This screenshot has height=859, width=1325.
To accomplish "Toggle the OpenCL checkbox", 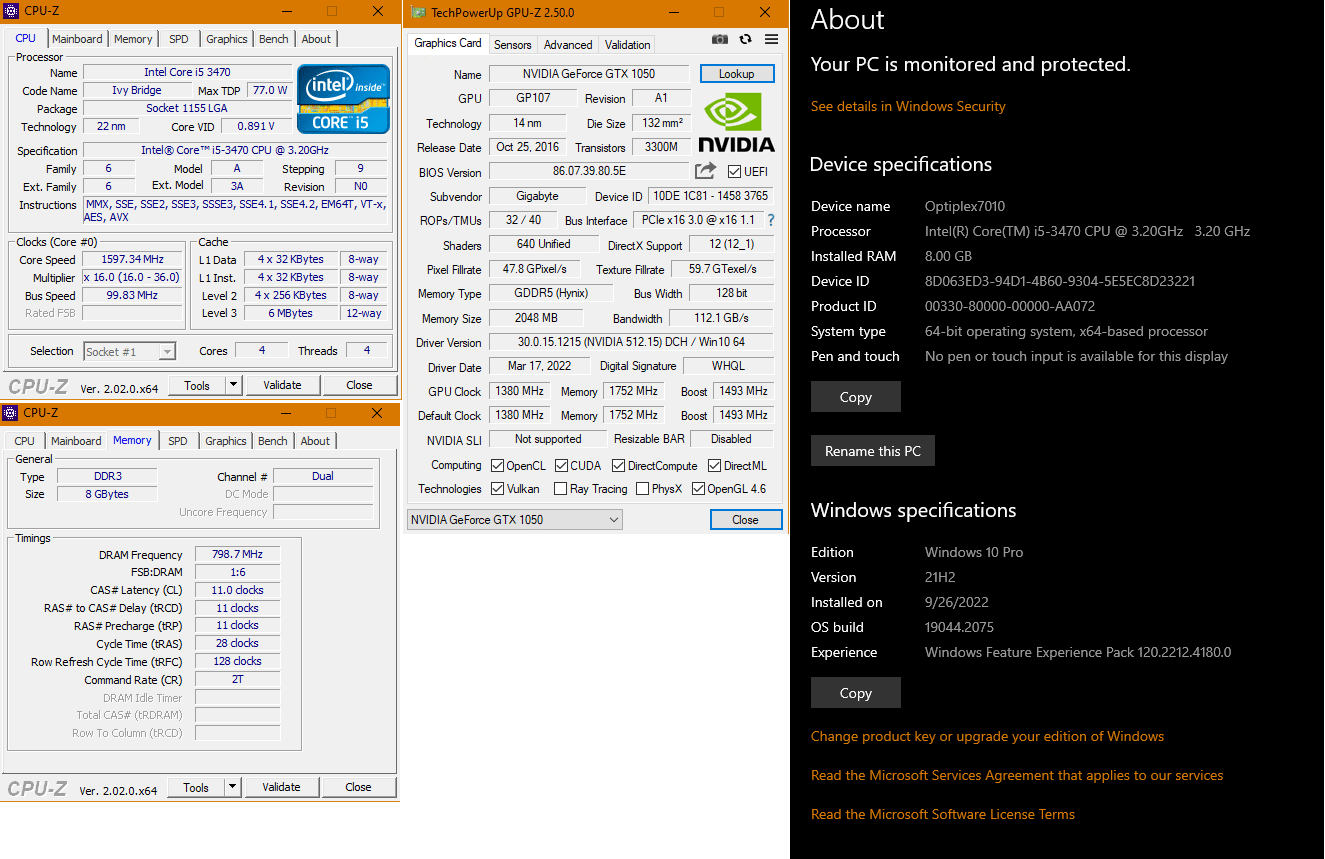I will point(497,465).
